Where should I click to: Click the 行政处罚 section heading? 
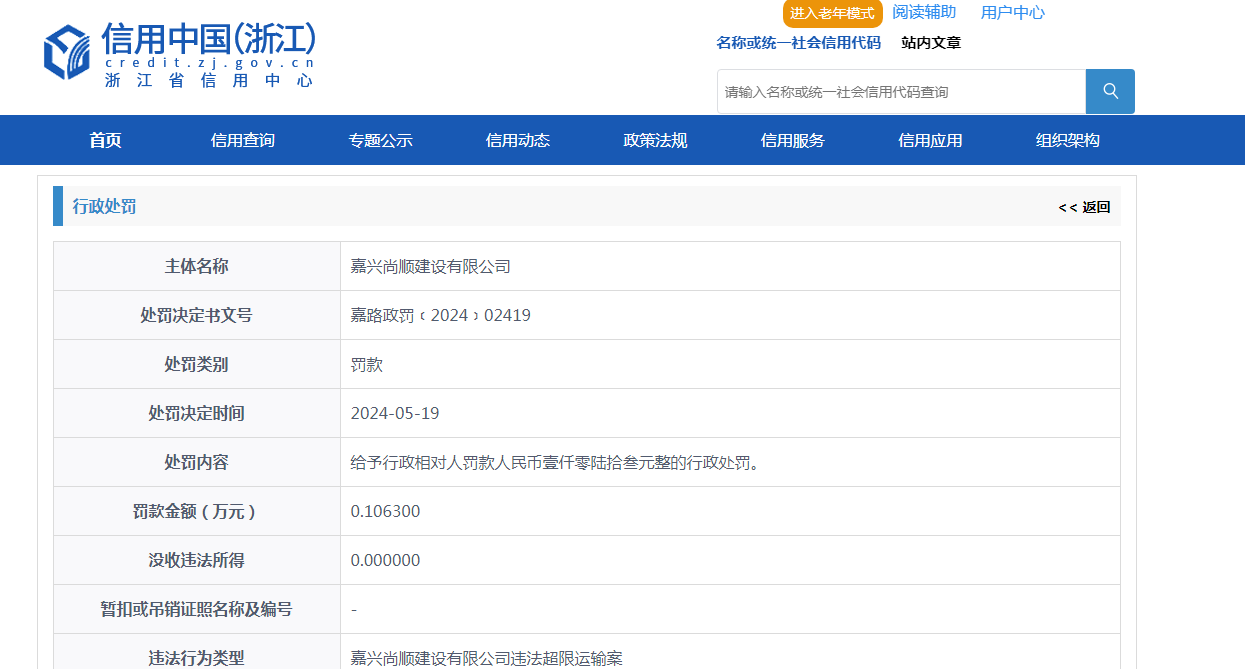[105, 207]
